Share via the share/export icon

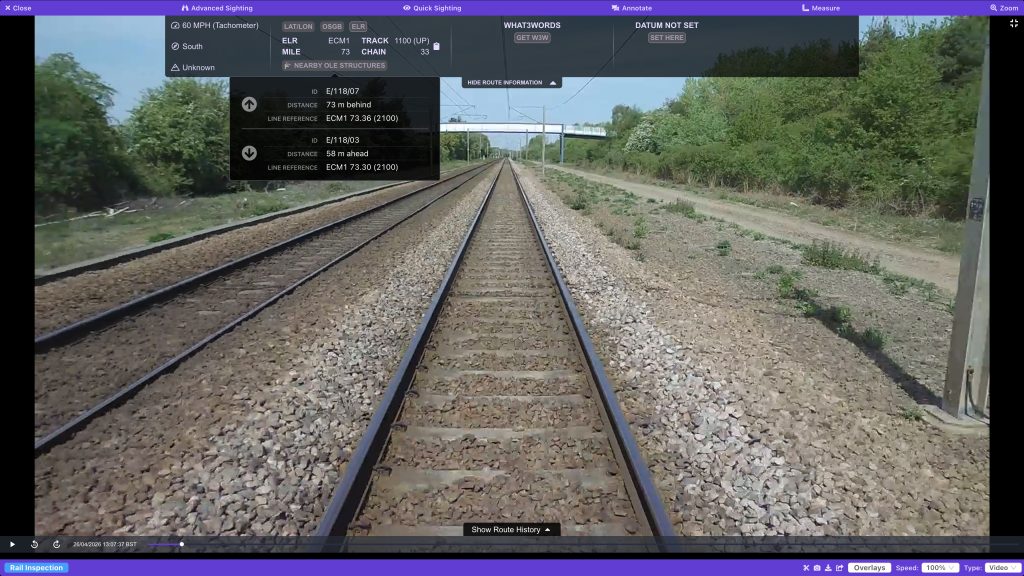[x=840, y=568]
